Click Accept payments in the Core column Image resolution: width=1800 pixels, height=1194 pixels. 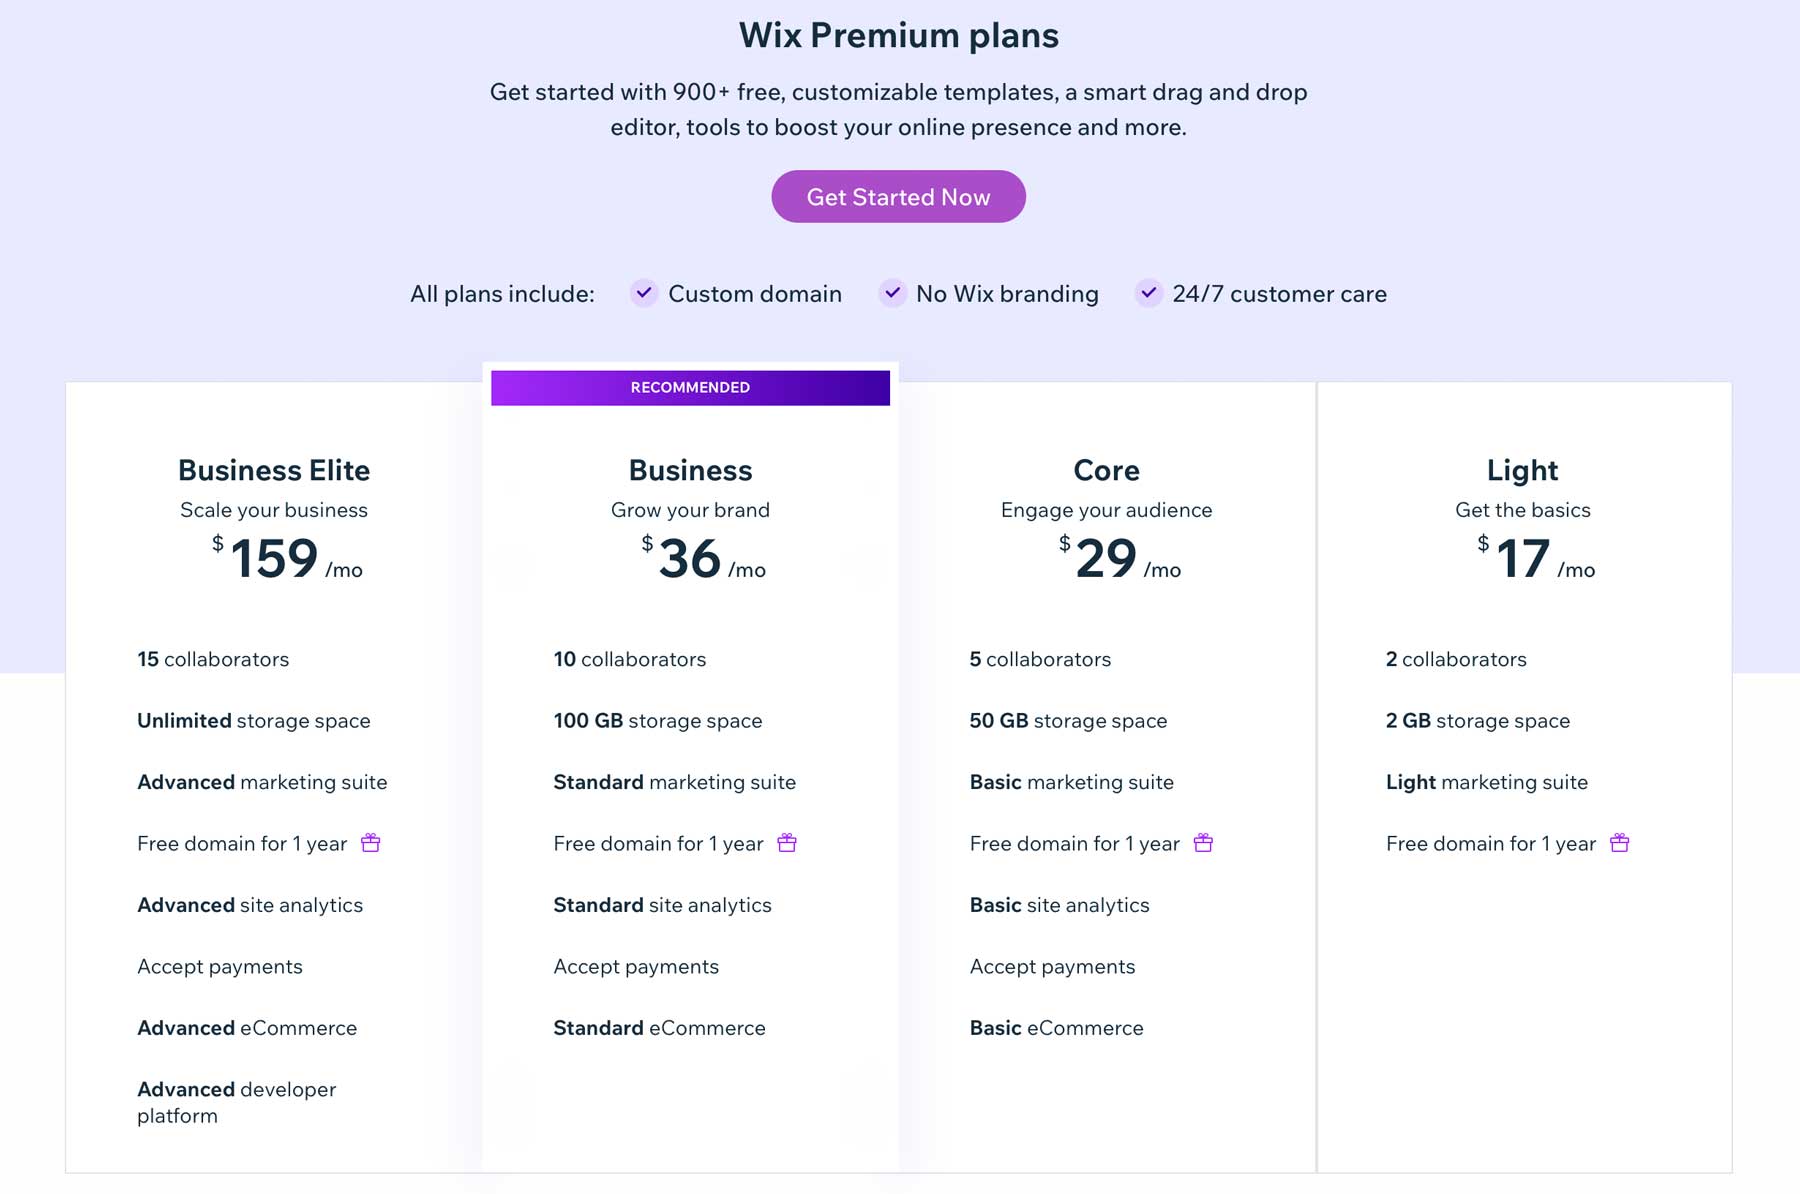pyautogui.click(x=1051, y=966)
